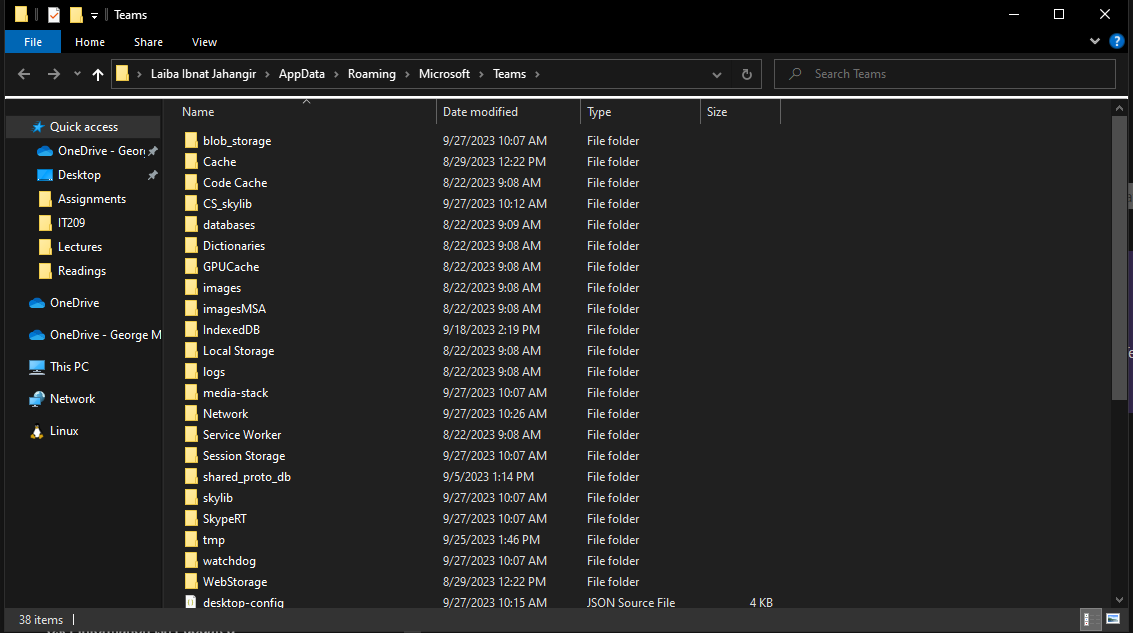Select Network globe icon in sidebar
The width and height of the screenshot is (1133, 633).
(x=37, y=399)
